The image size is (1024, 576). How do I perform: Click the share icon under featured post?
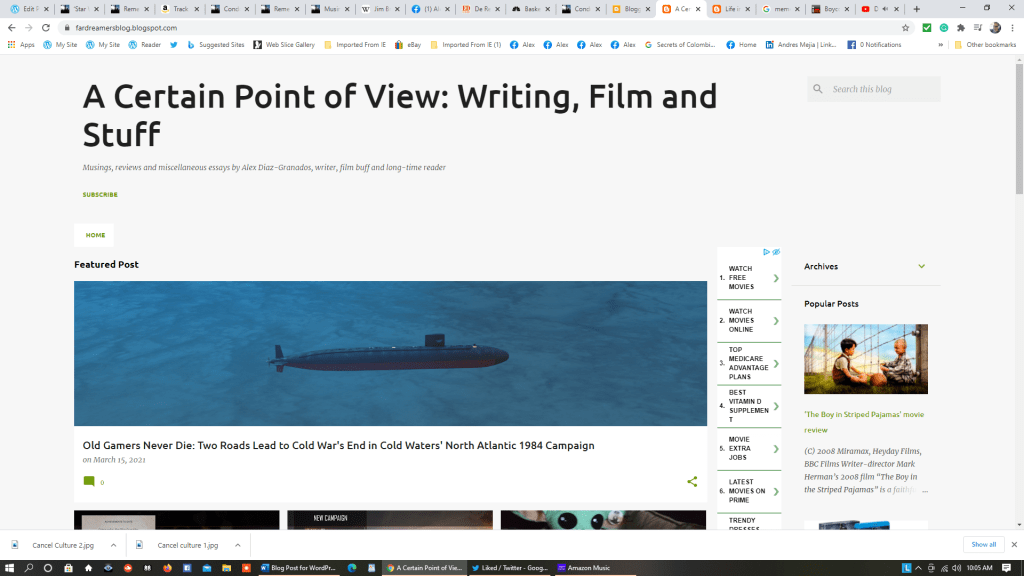[692, 482]
